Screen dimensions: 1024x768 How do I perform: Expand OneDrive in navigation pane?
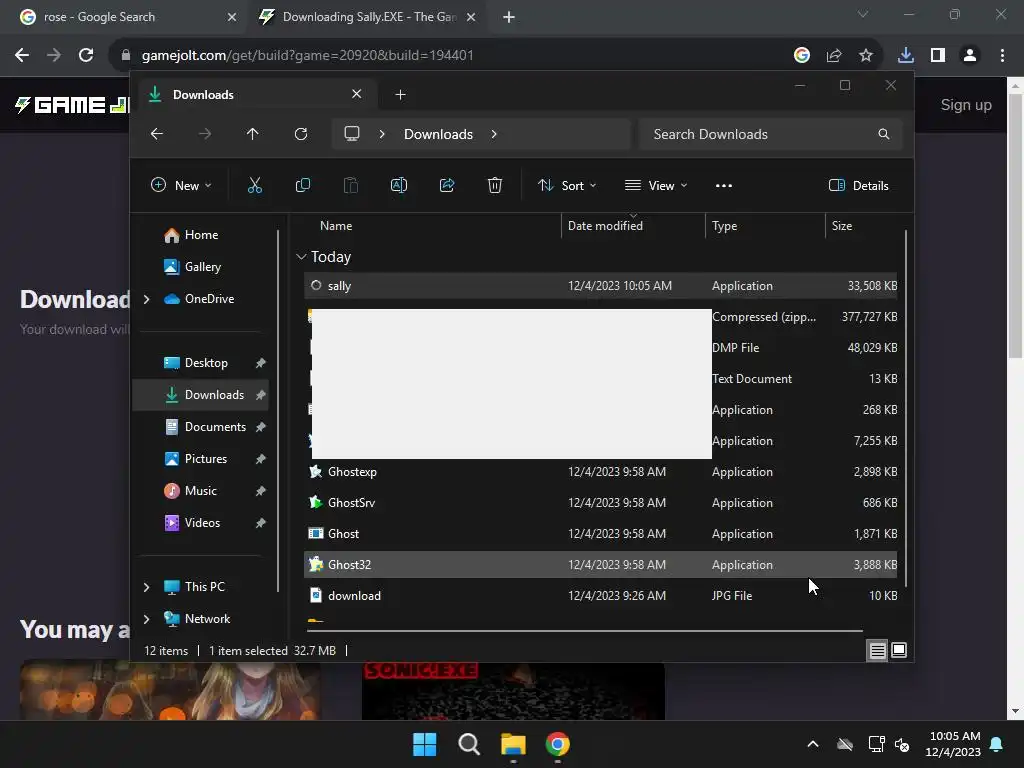(x=147, y=299)
